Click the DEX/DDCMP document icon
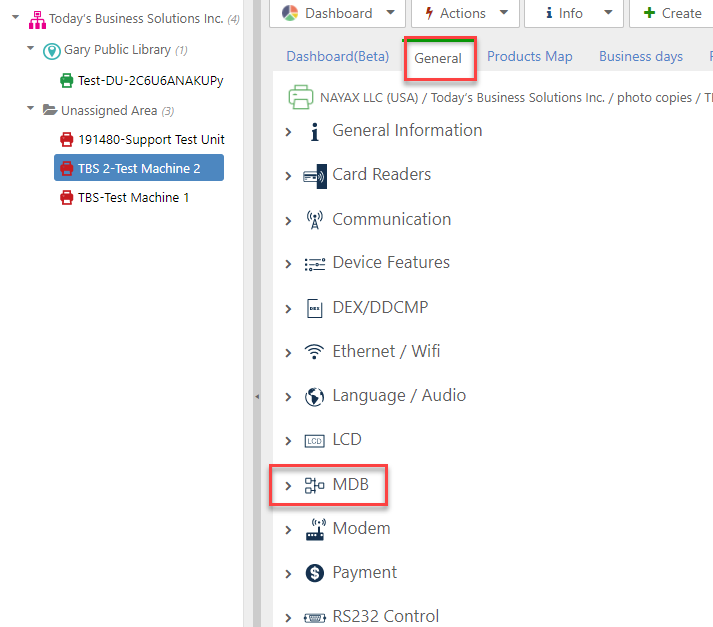Image resolution: width=713 pixels, height=627 pixels. tap(315, 308)
